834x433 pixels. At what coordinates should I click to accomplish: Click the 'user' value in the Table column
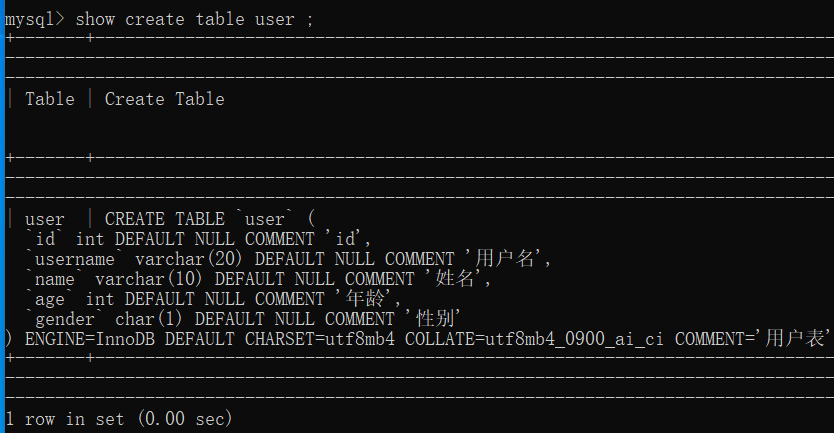[44, 219]
